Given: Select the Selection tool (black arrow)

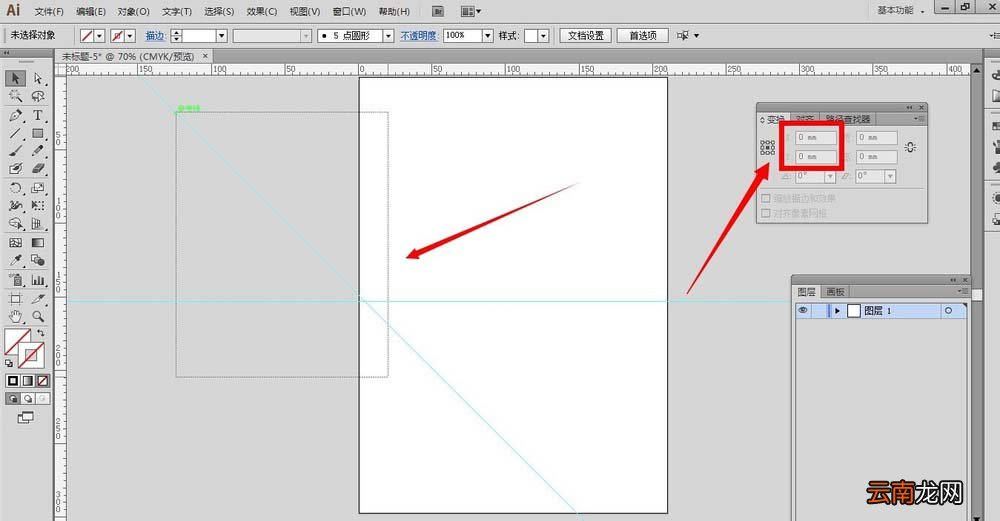Looking at the screenshot, I should (x=16, y=78).
